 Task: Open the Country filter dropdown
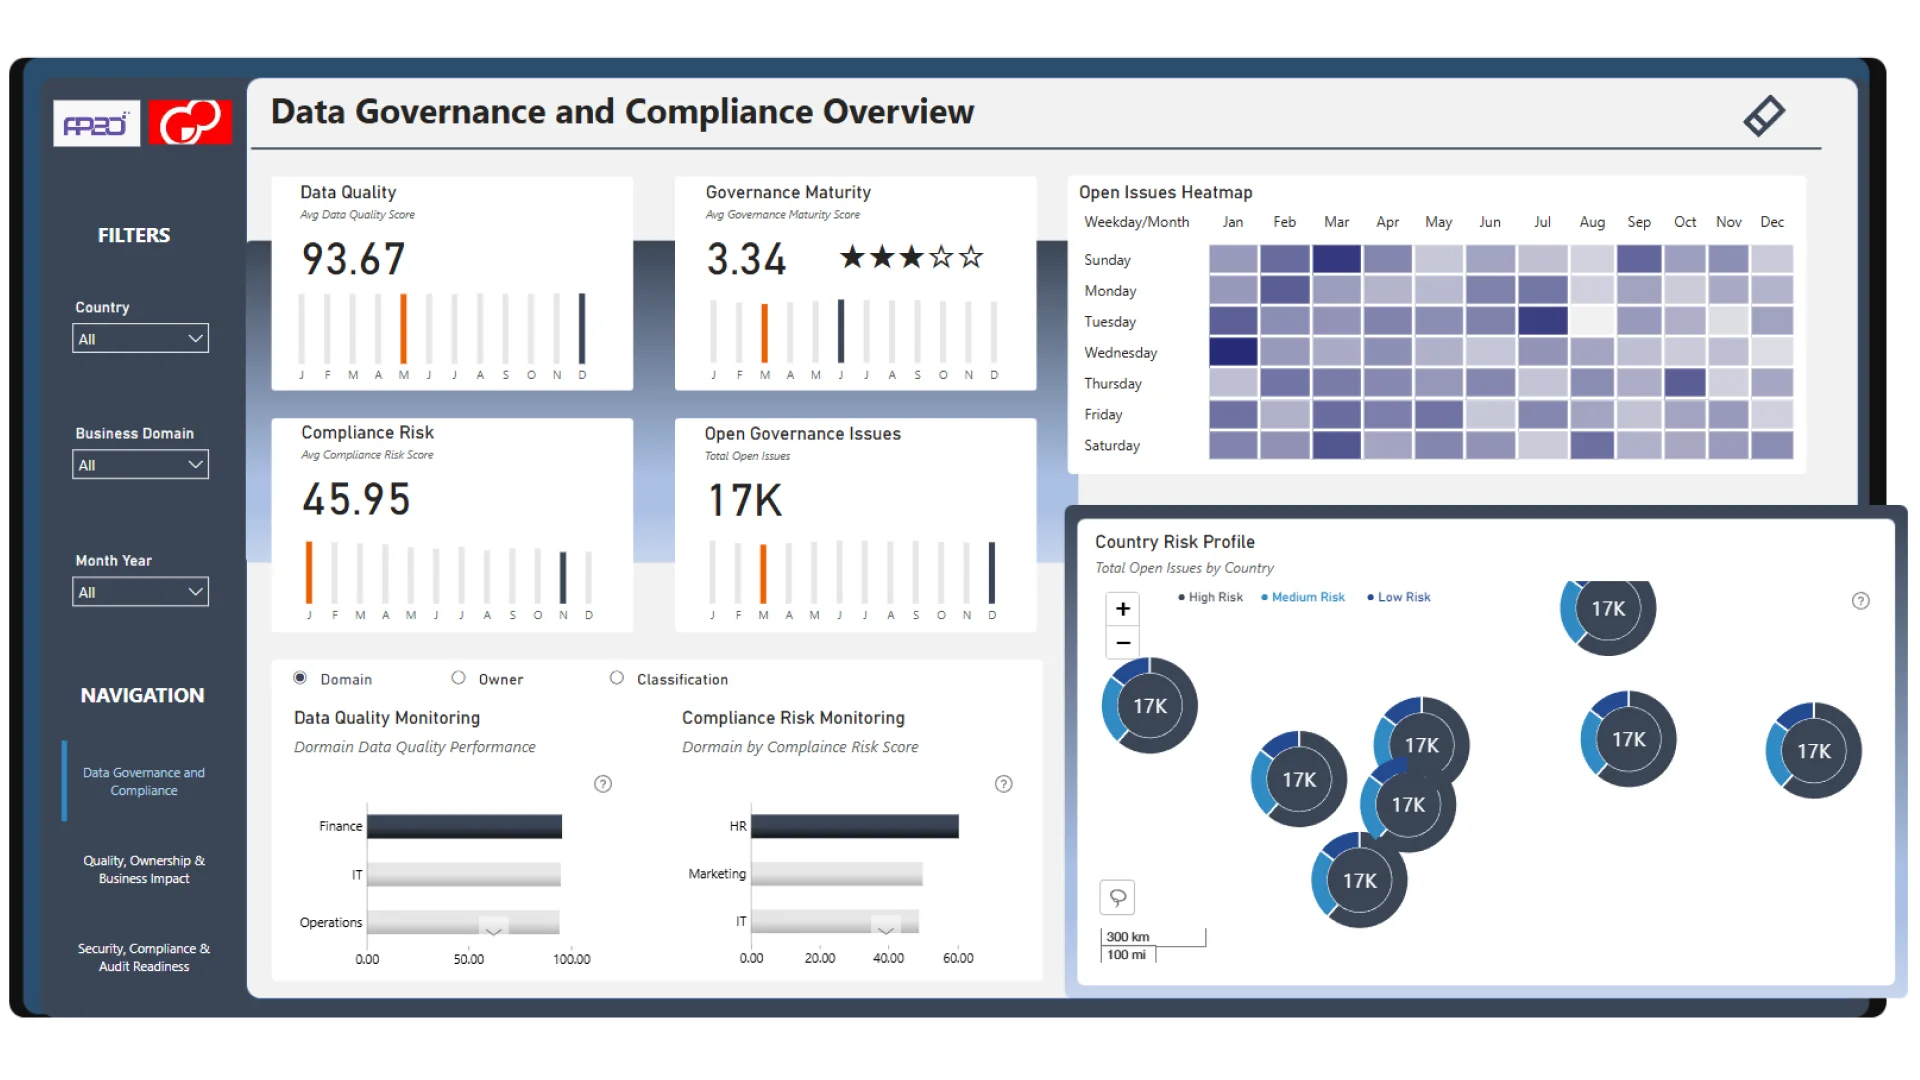point(140,339)
